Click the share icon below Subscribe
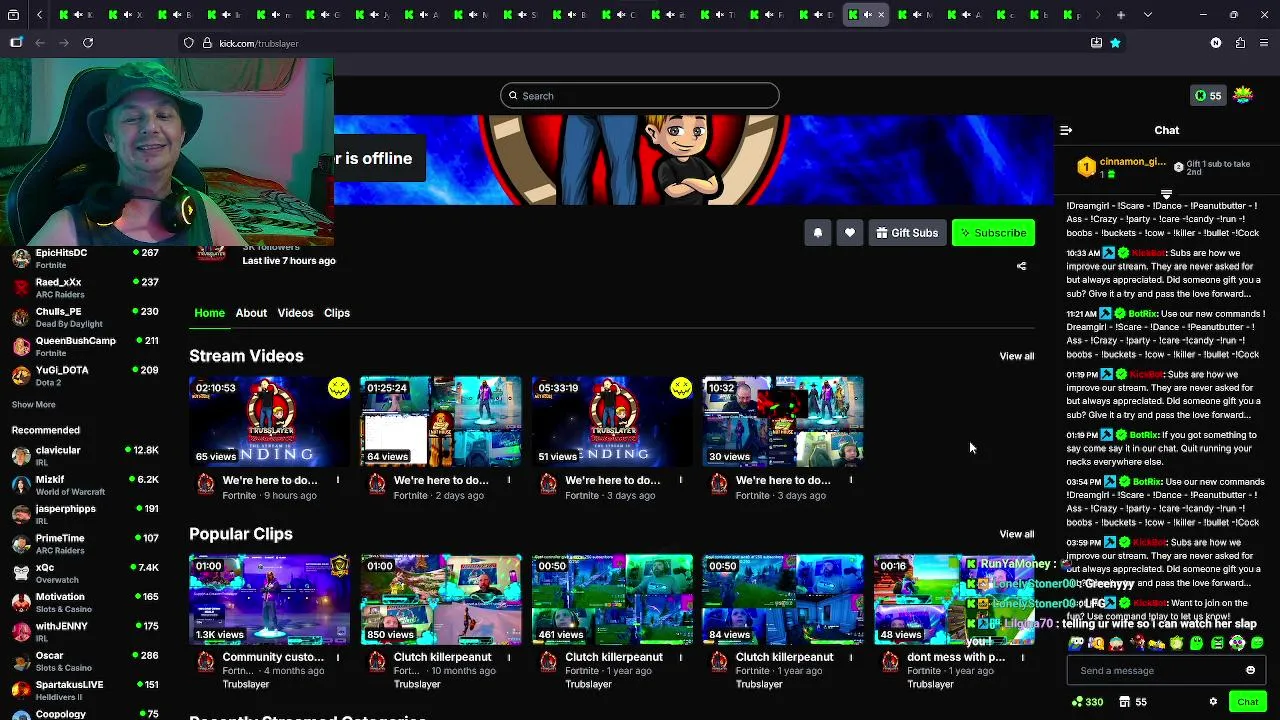Viewport: 1280px width, 720px height. [x=1021, y=266]
